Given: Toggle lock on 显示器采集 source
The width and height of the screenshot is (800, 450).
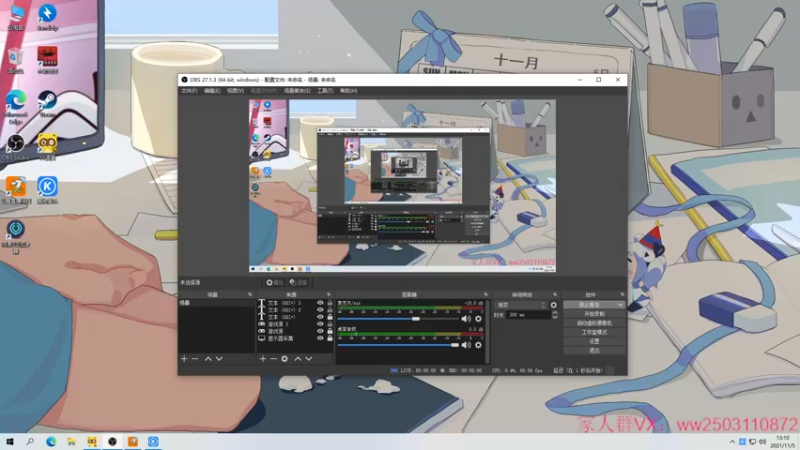Looking at the screenshot, I should [330, 338].
